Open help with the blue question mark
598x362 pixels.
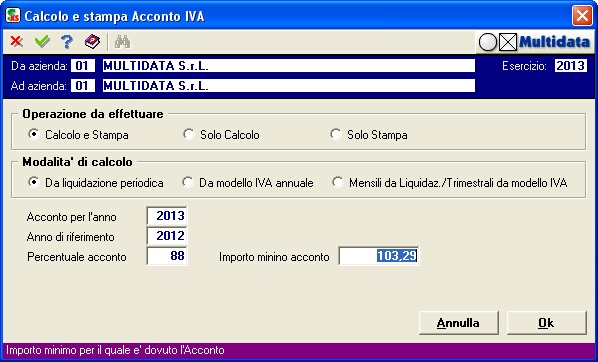67,42
